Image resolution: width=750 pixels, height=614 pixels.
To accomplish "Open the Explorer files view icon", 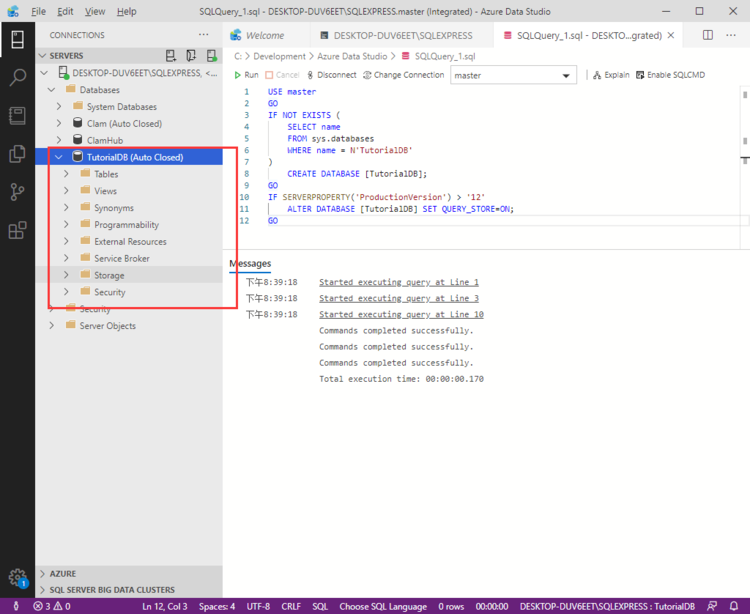I will click(x=17, y=154).
